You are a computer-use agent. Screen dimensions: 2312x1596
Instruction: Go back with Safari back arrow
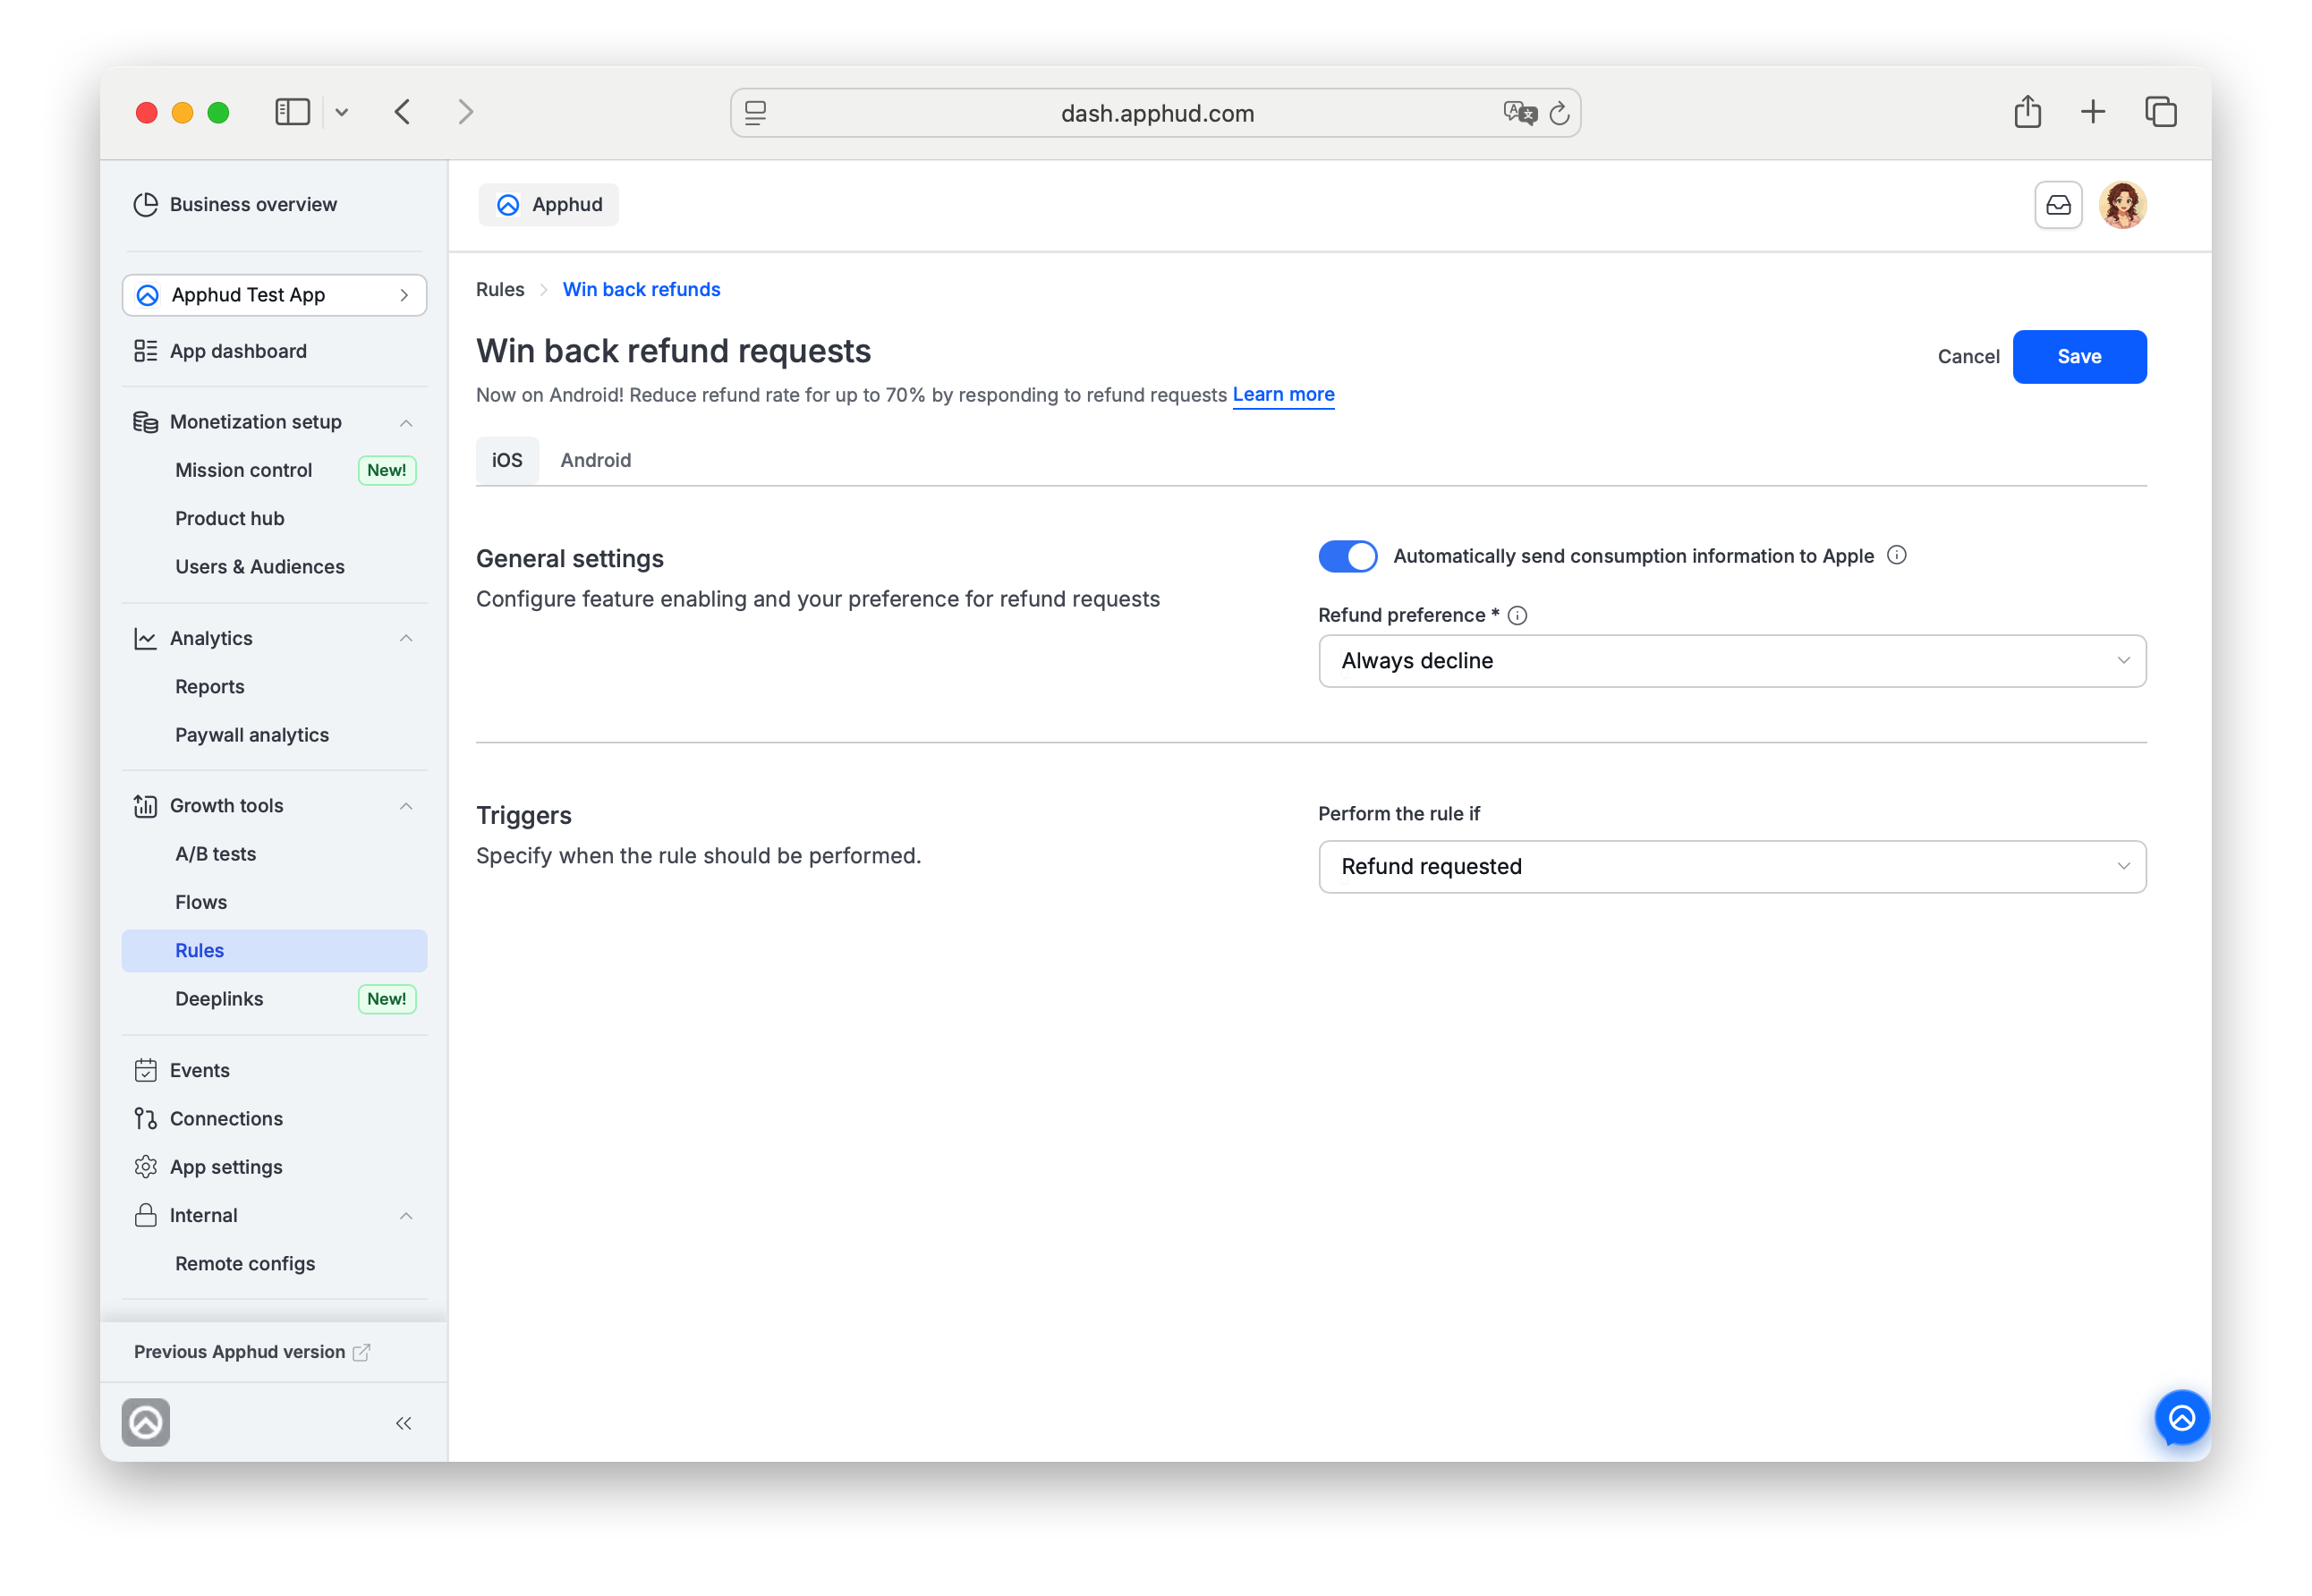coord(403,112)
